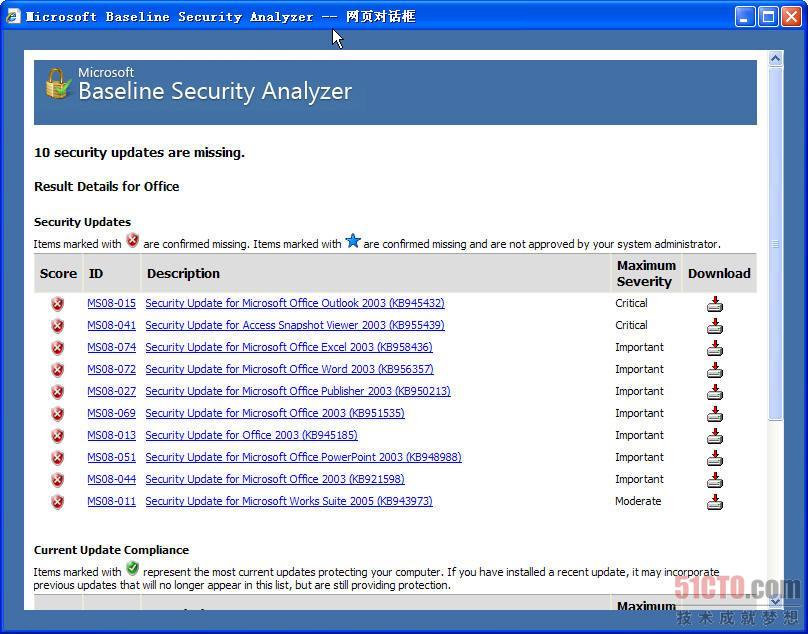
Task: Click red shield score icon for MS08-069
Action: pyautogui.click(x=58, y=414)
